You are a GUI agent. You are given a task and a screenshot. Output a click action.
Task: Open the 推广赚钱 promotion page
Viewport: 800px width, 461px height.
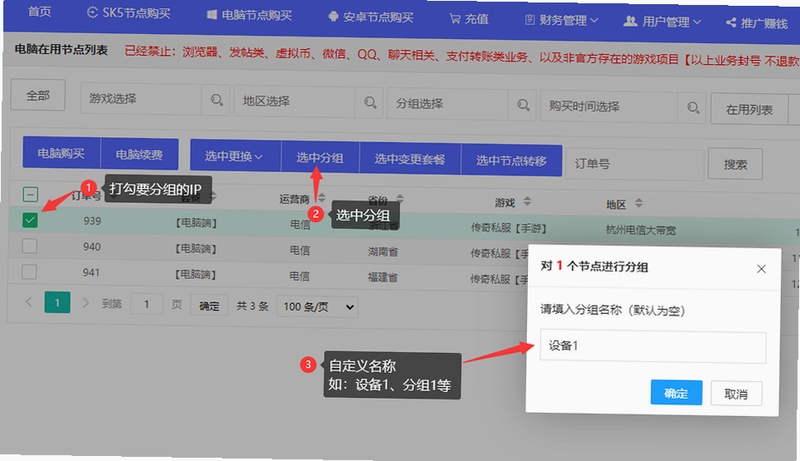tap(757, 23)
